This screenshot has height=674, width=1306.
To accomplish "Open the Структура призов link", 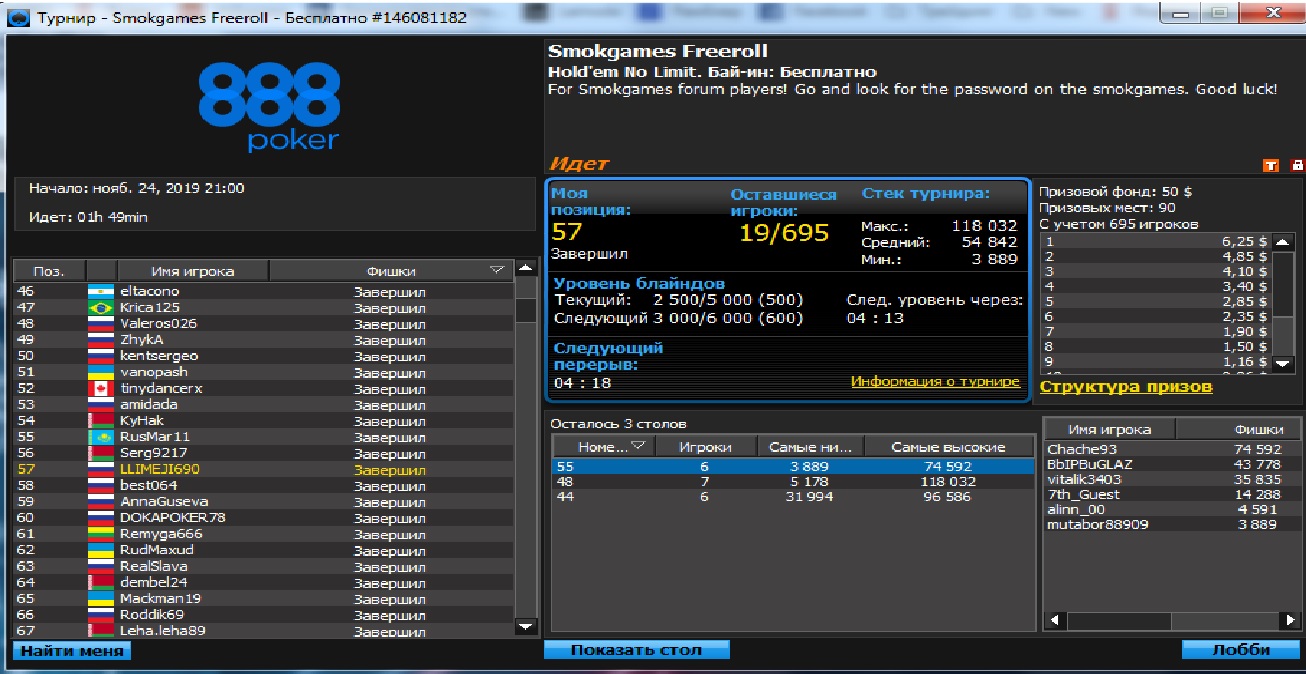I will pos(1126,387).
